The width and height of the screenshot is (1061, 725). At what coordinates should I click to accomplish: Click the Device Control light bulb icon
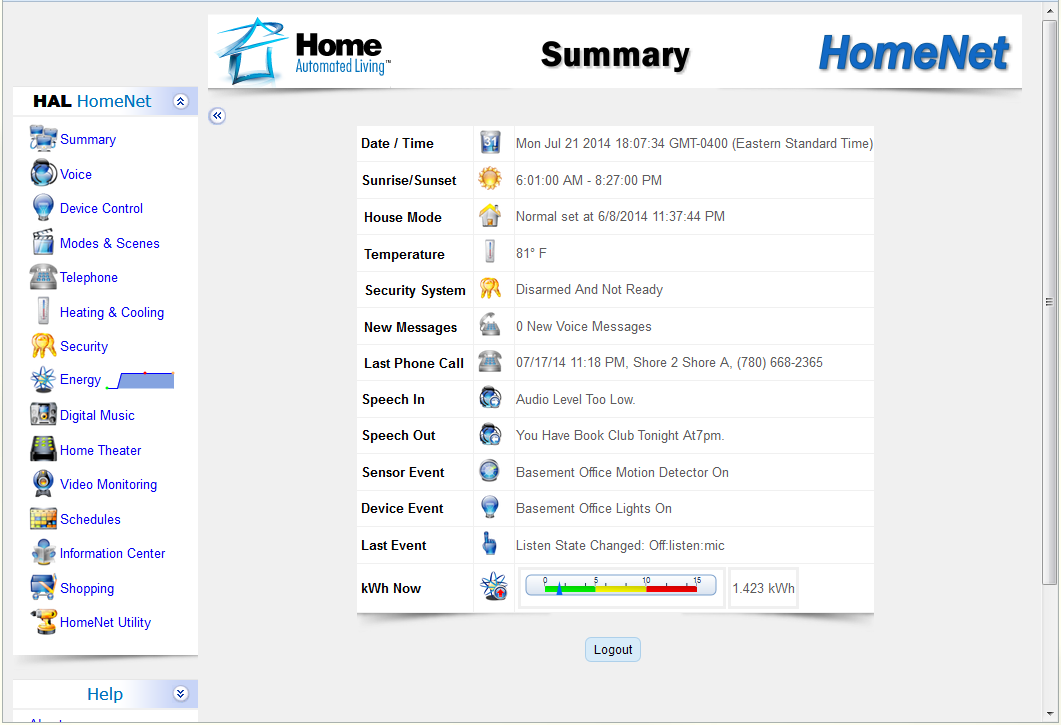pos(43,207)
